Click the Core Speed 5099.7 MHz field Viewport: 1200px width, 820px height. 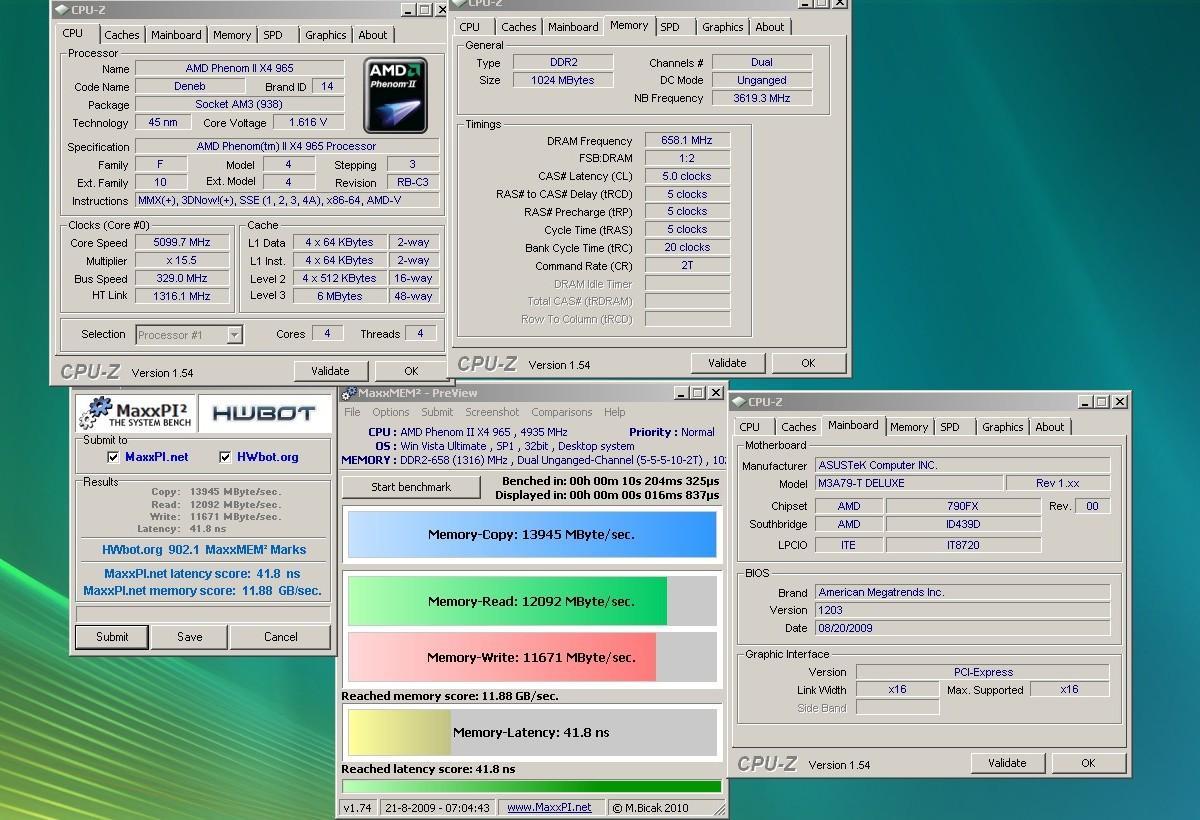tap(182, 243)
